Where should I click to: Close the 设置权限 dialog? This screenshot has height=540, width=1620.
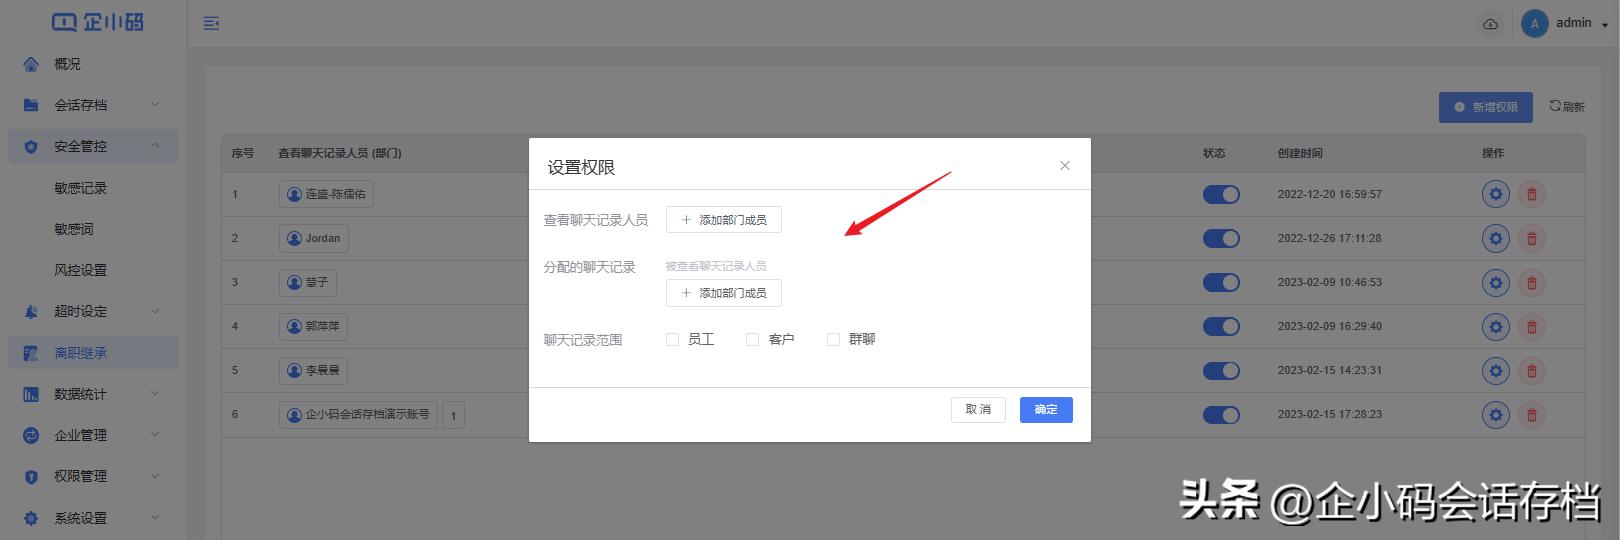click(x=1065, y=165)
